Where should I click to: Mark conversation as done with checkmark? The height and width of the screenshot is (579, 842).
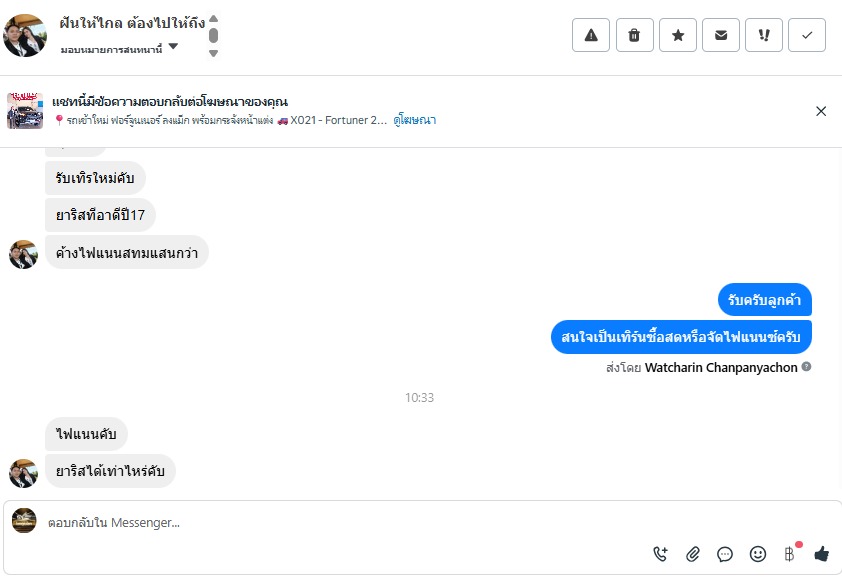tap(807, 35)
